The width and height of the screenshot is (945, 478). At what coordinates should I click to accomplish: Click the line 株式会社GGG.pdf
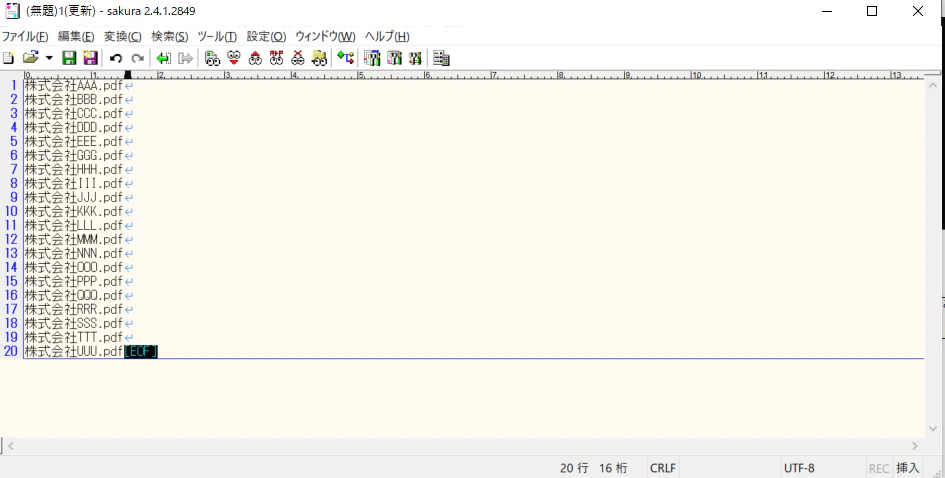pos(74,156)
